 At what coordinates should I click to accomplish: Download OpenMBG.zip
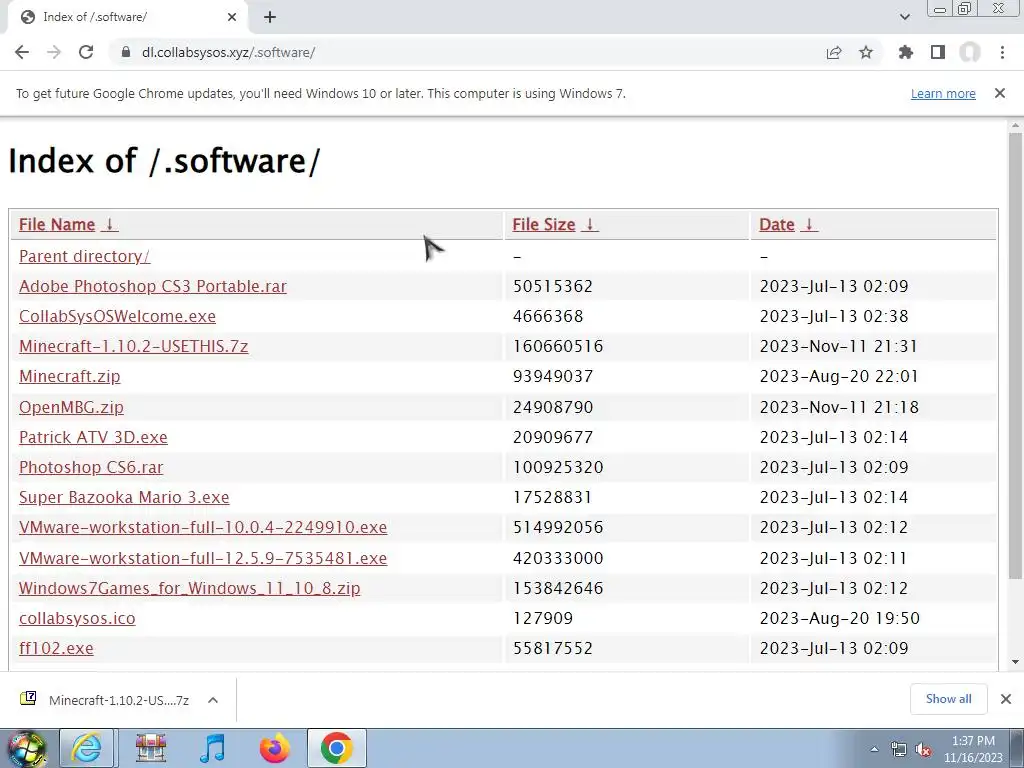point(71,407)
